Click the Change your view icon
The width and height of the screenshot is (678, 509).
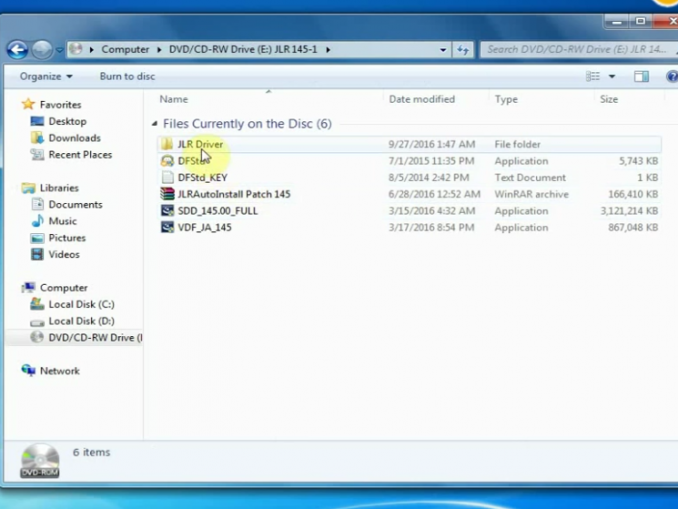pos(593,77)
